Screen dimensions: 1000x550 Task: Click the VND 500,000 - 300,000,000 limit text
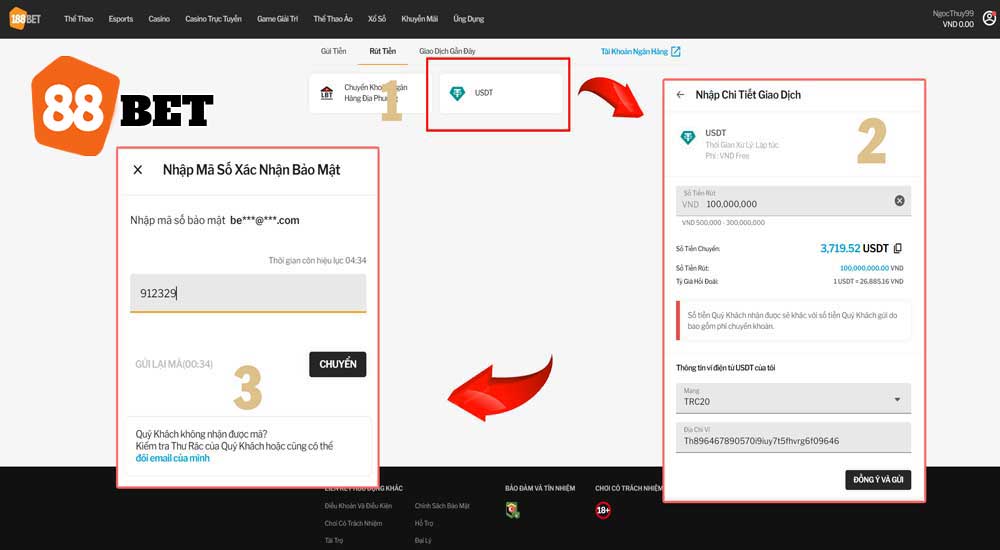click(723, 223)
